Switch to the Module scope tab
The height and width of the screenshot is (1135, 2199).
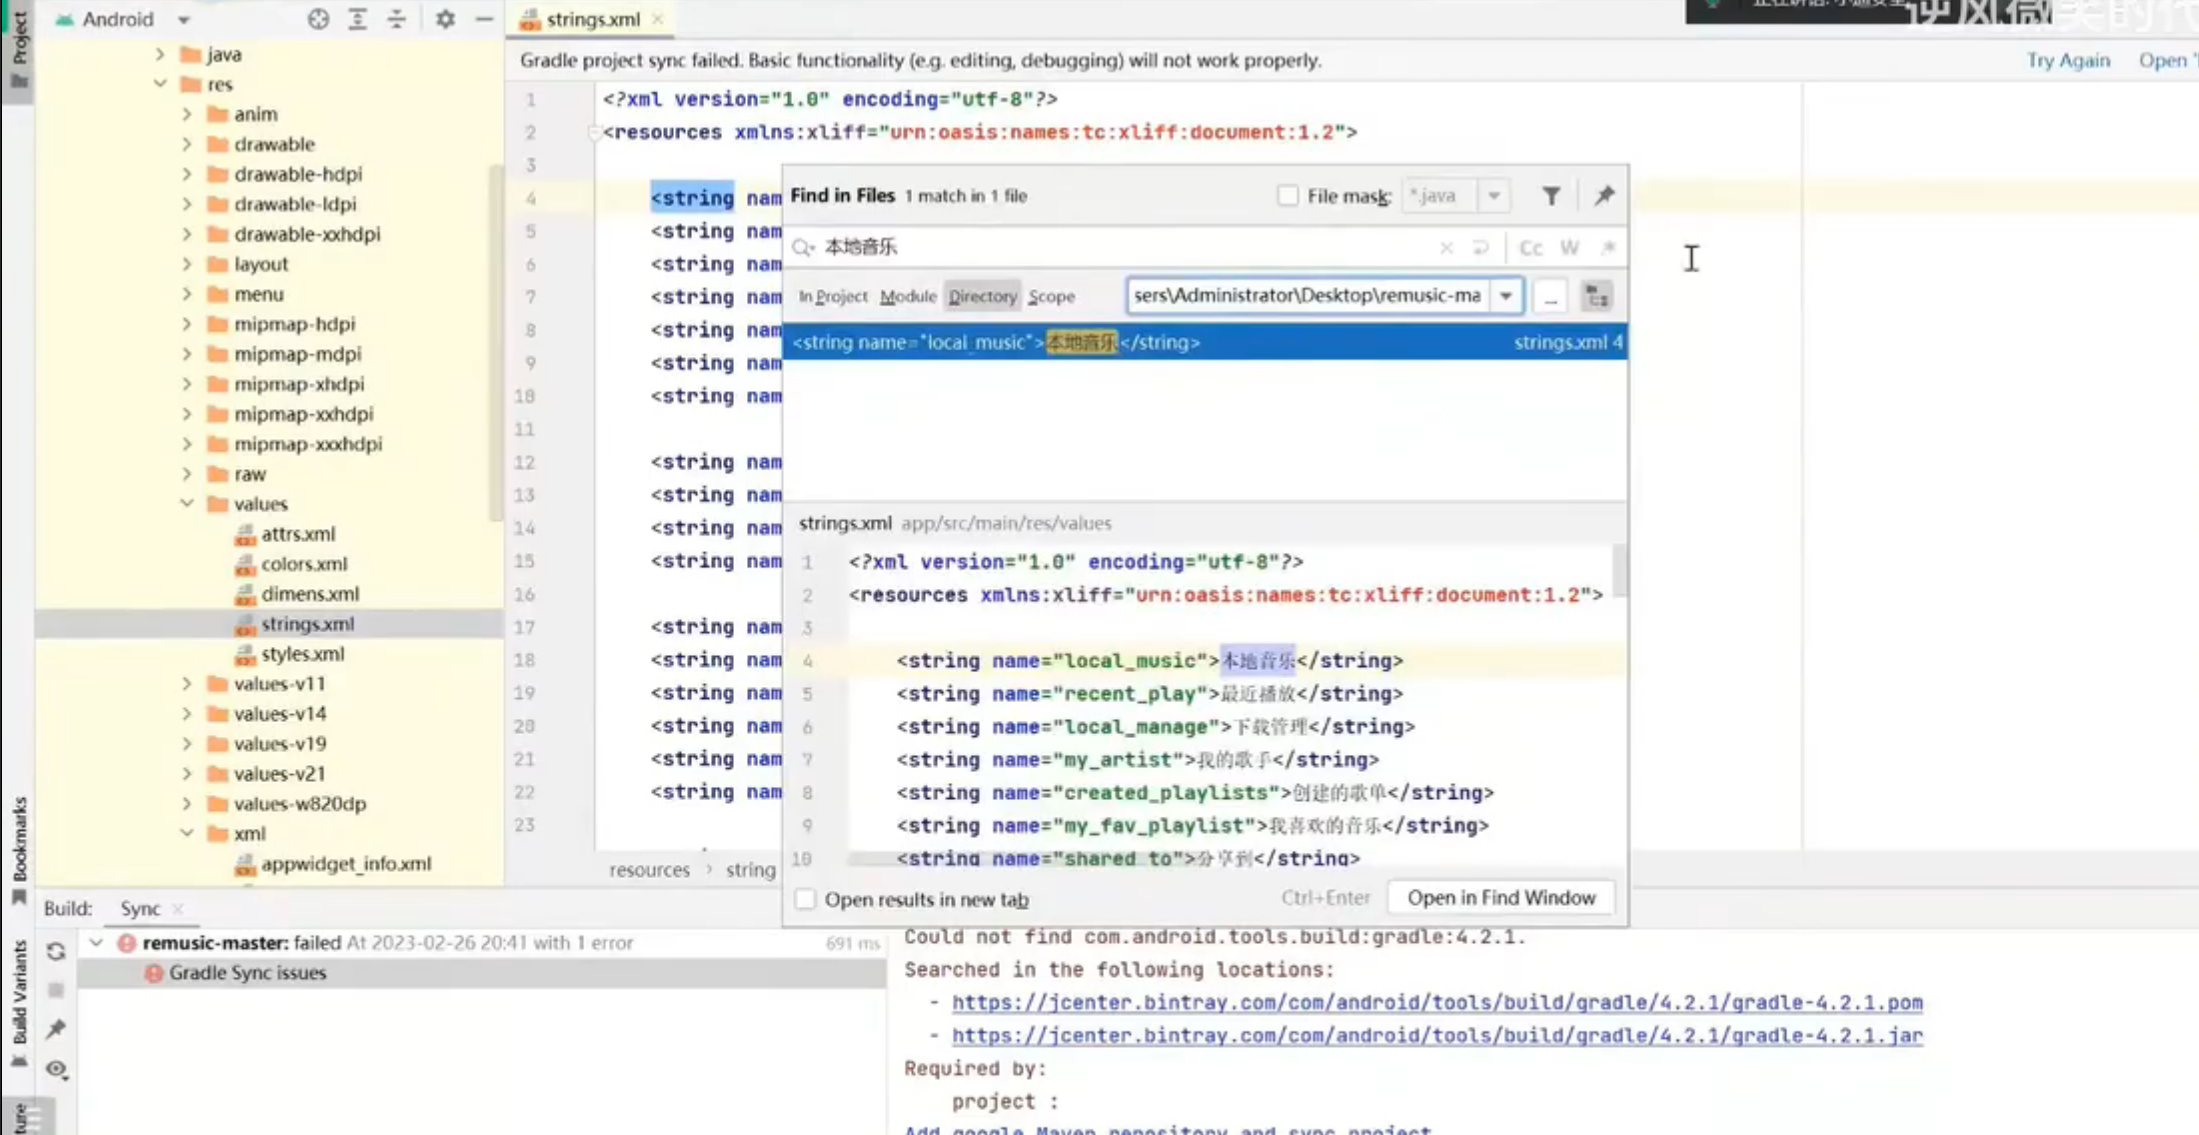click(x=907, y=296)
